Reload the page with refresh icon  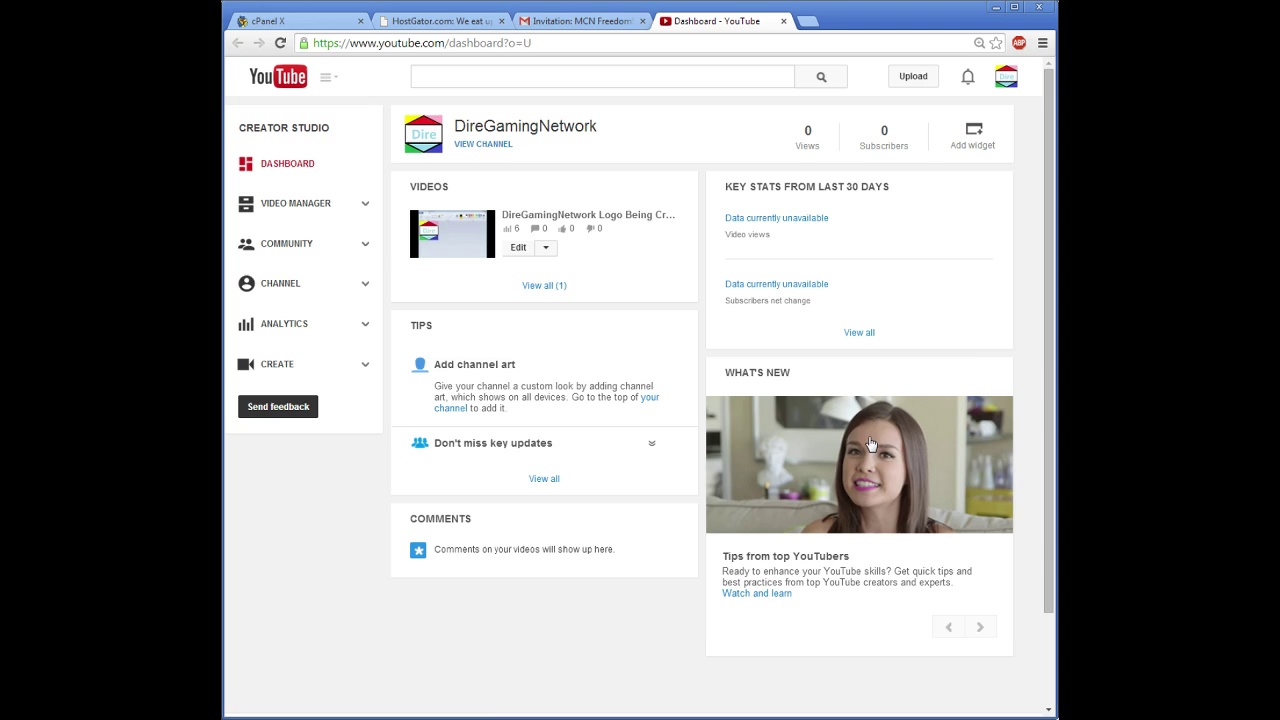click(x=280, y=43)
